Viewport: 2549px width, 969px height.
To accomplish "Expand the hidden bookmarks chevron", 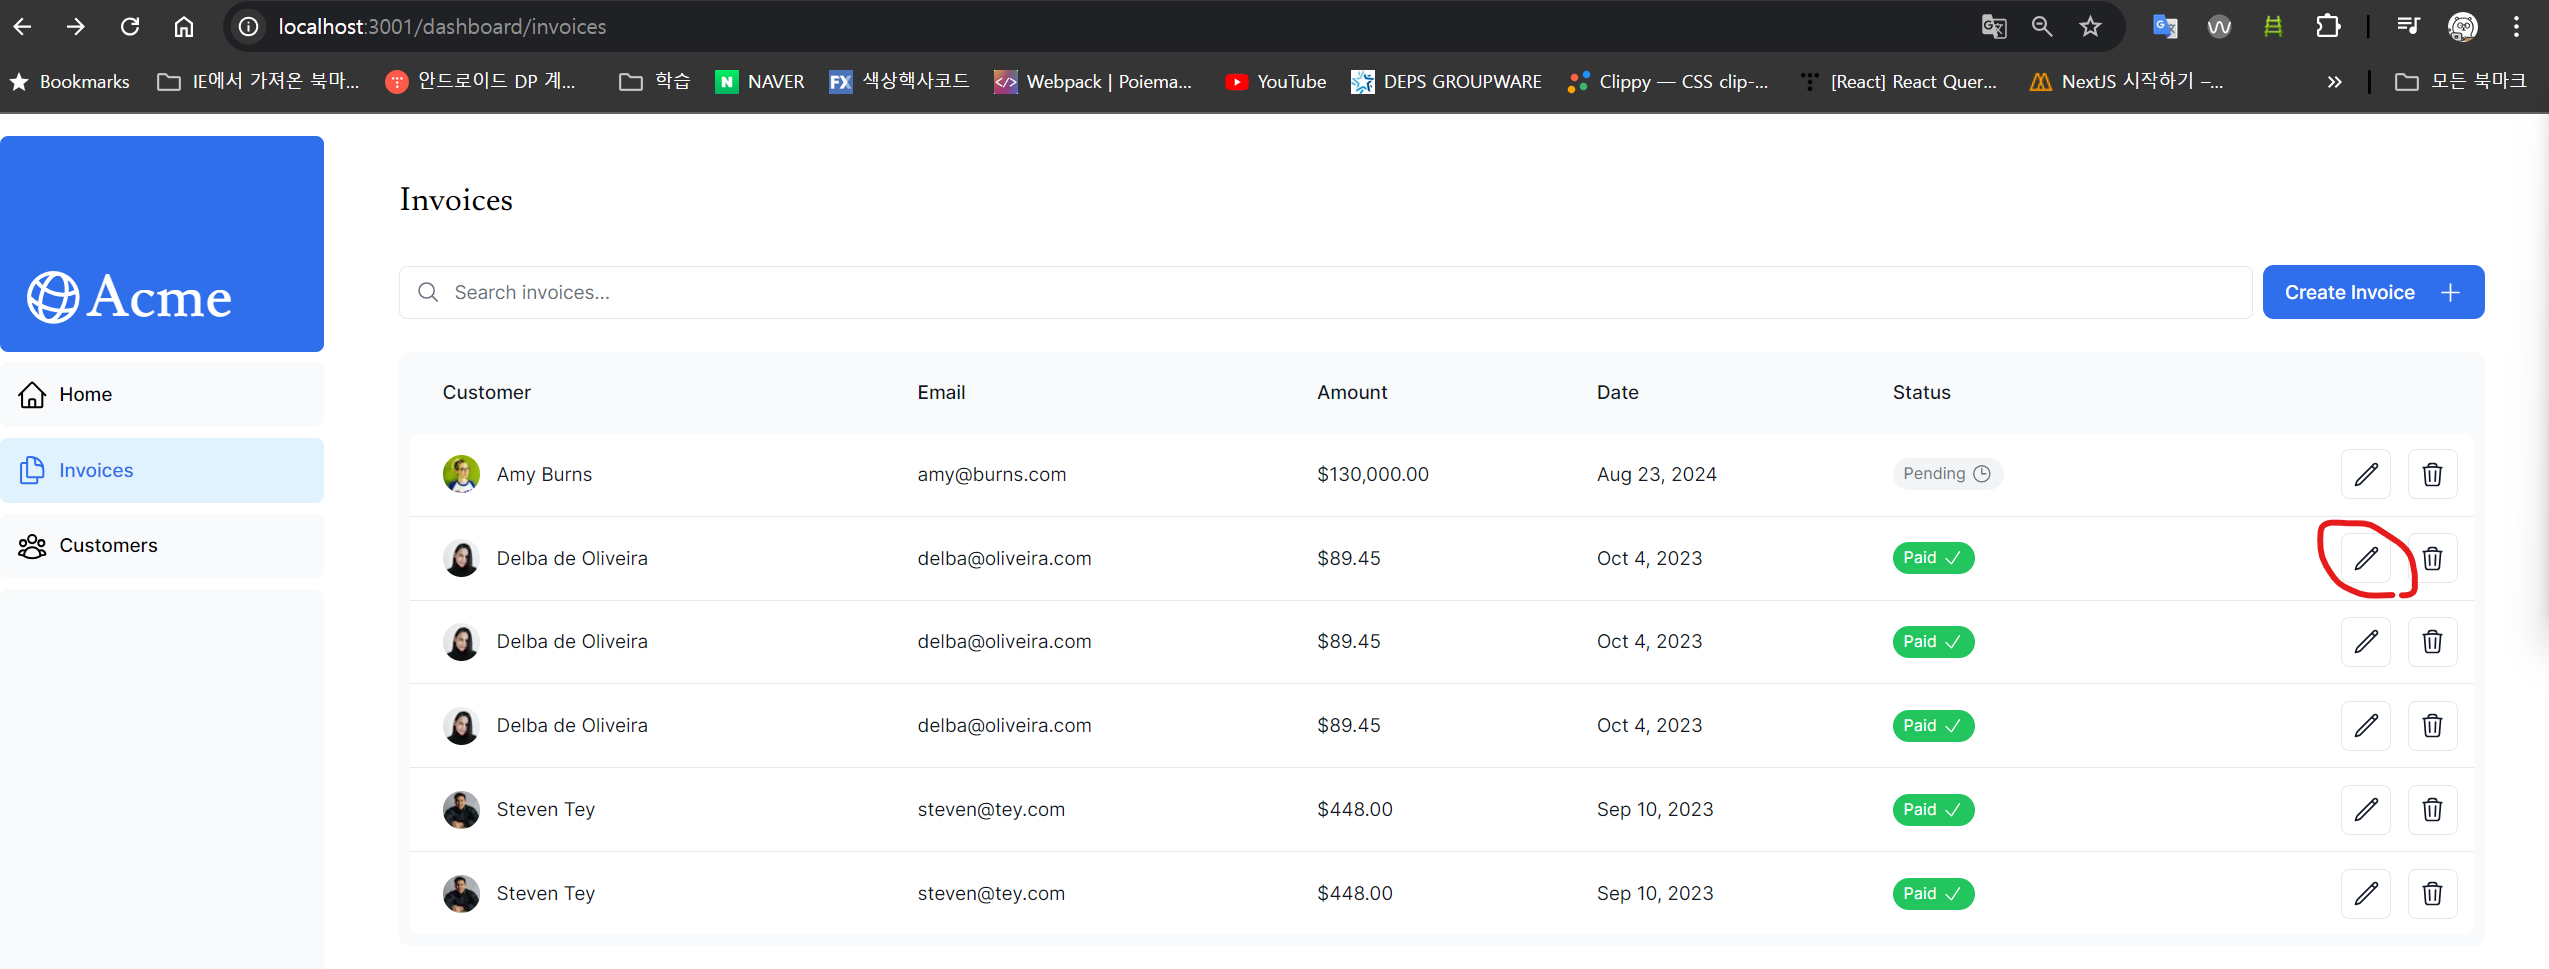I will [x=2334, y=82].
